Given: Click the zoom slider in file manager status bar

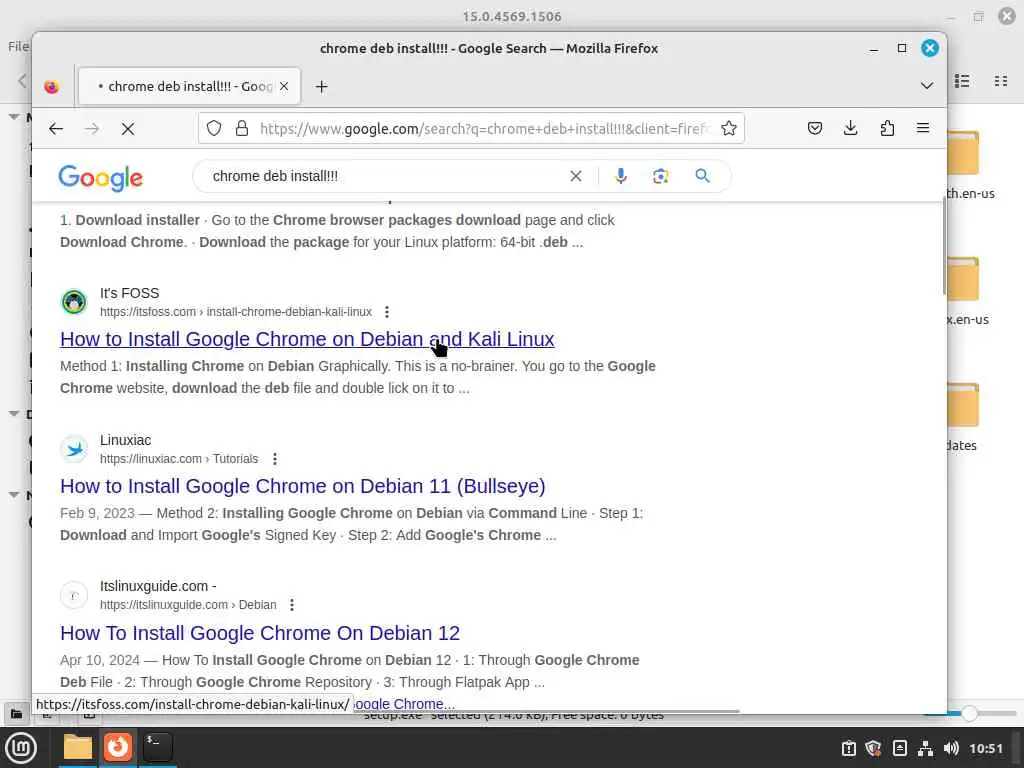Looking at the screenshot, I should point(969,714).
